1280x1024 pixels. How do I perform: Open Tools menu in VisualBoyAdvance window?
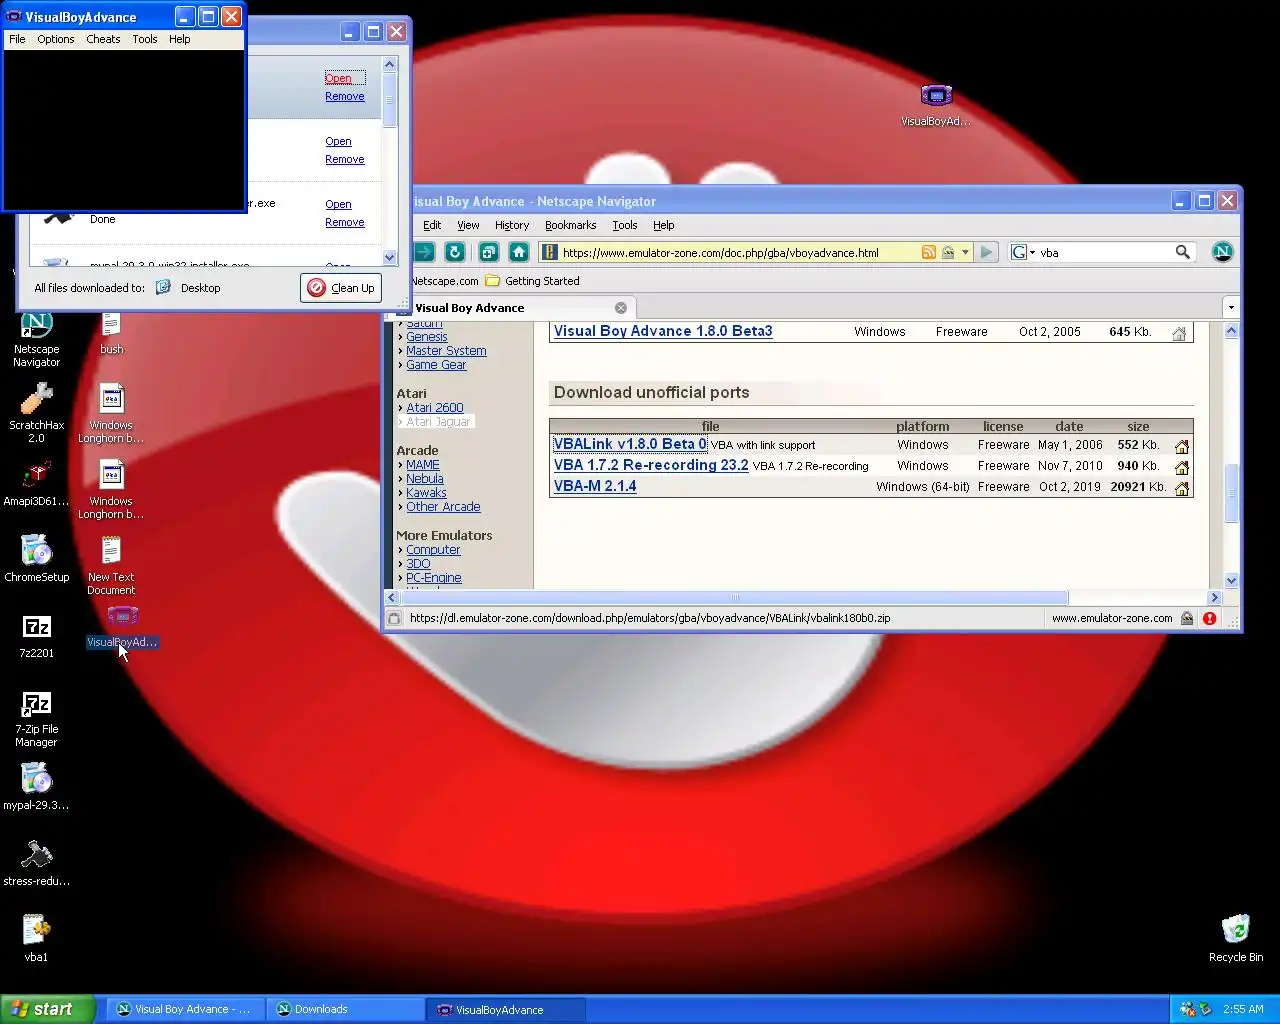click(145, 39)
